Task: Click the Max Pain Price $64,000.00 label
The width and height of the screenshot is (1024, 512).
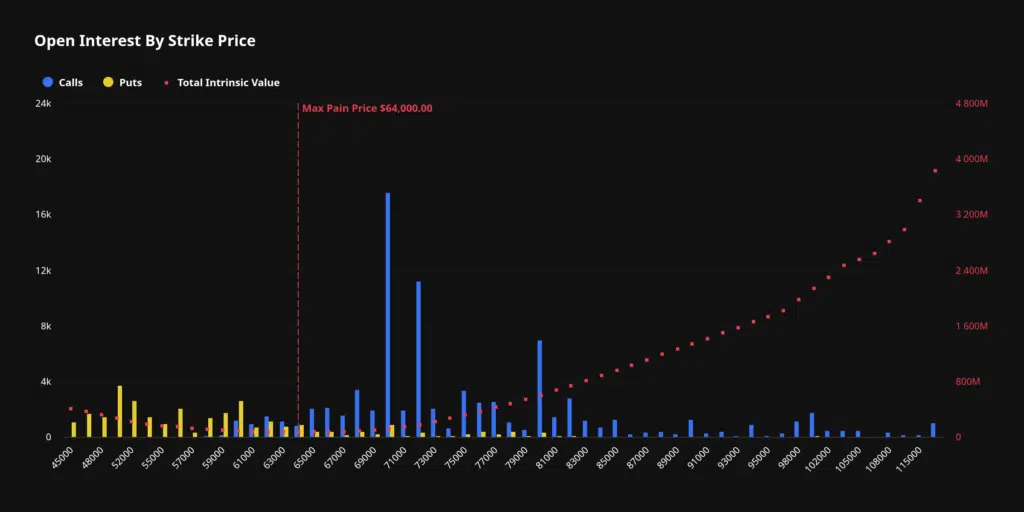Action: coord(367,108)
